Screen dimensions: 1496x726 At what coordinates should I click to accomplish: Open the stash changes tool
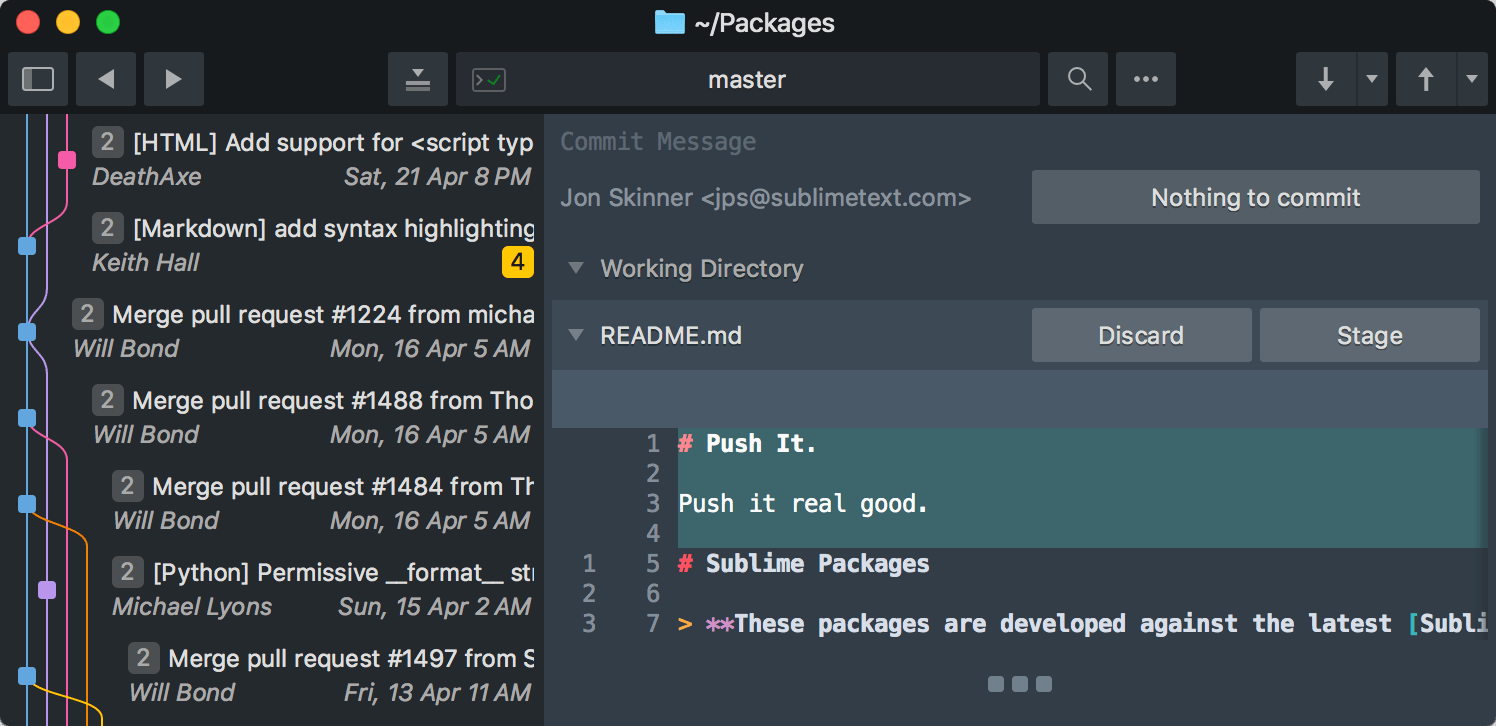[x=418, y=79]
